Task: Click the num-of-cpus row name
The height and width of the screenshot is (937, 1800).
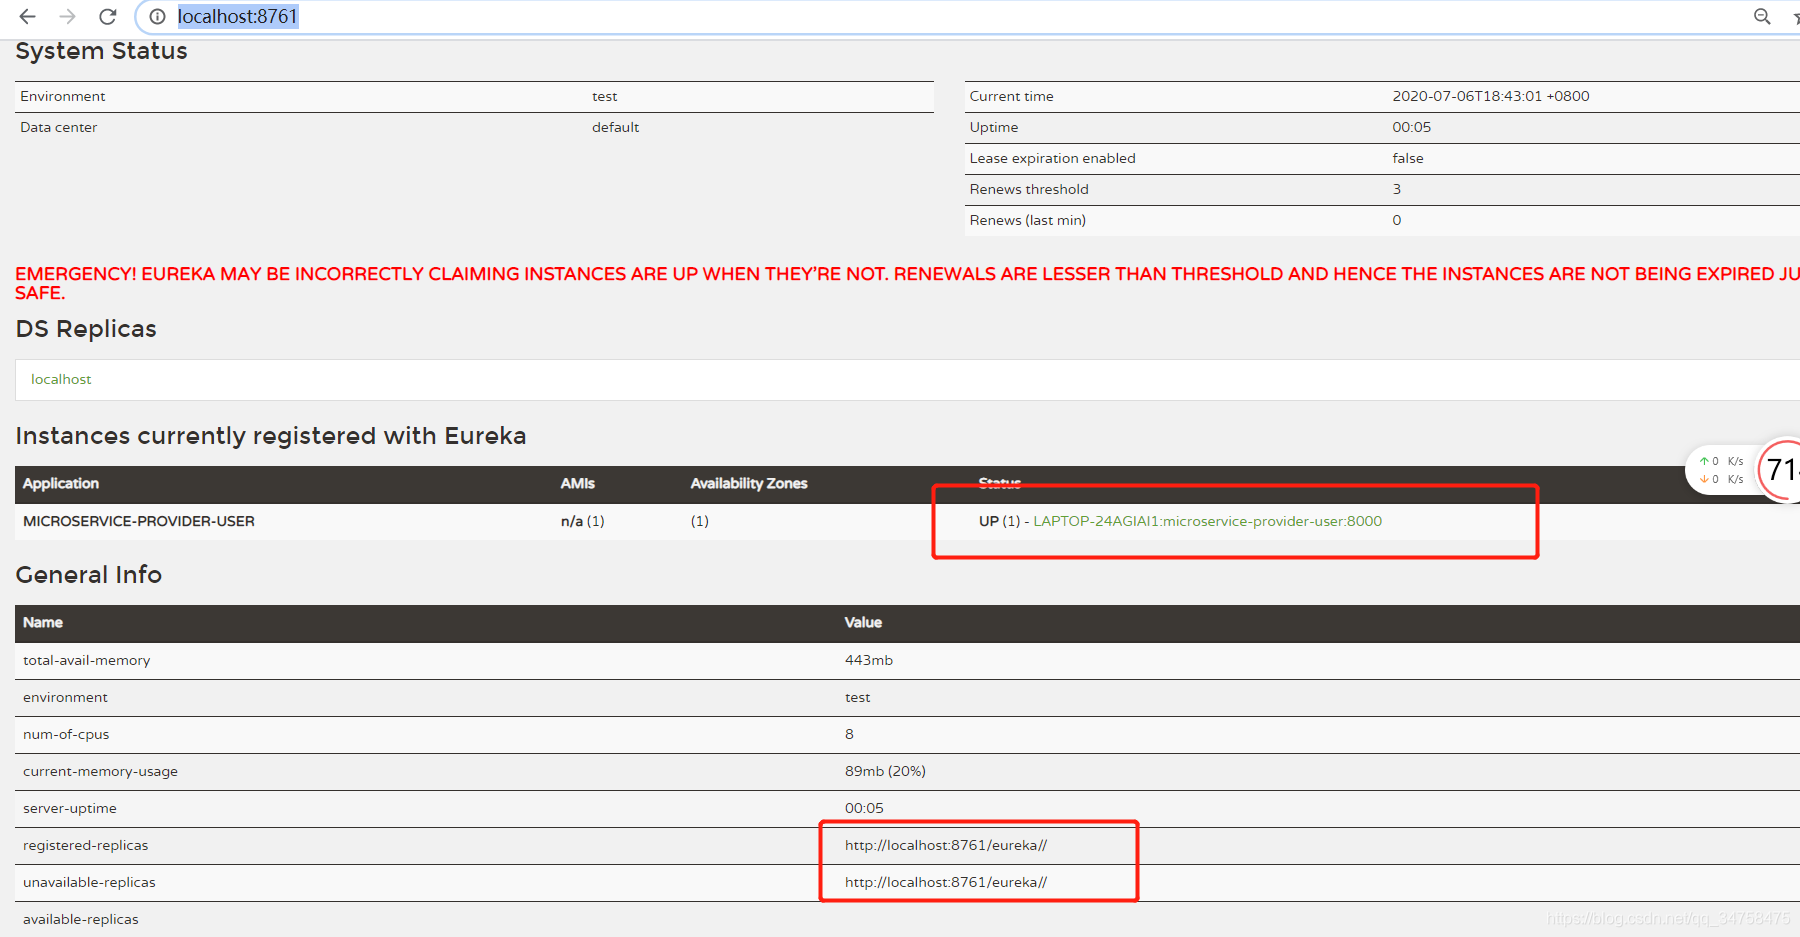Action: pos(66,734)
